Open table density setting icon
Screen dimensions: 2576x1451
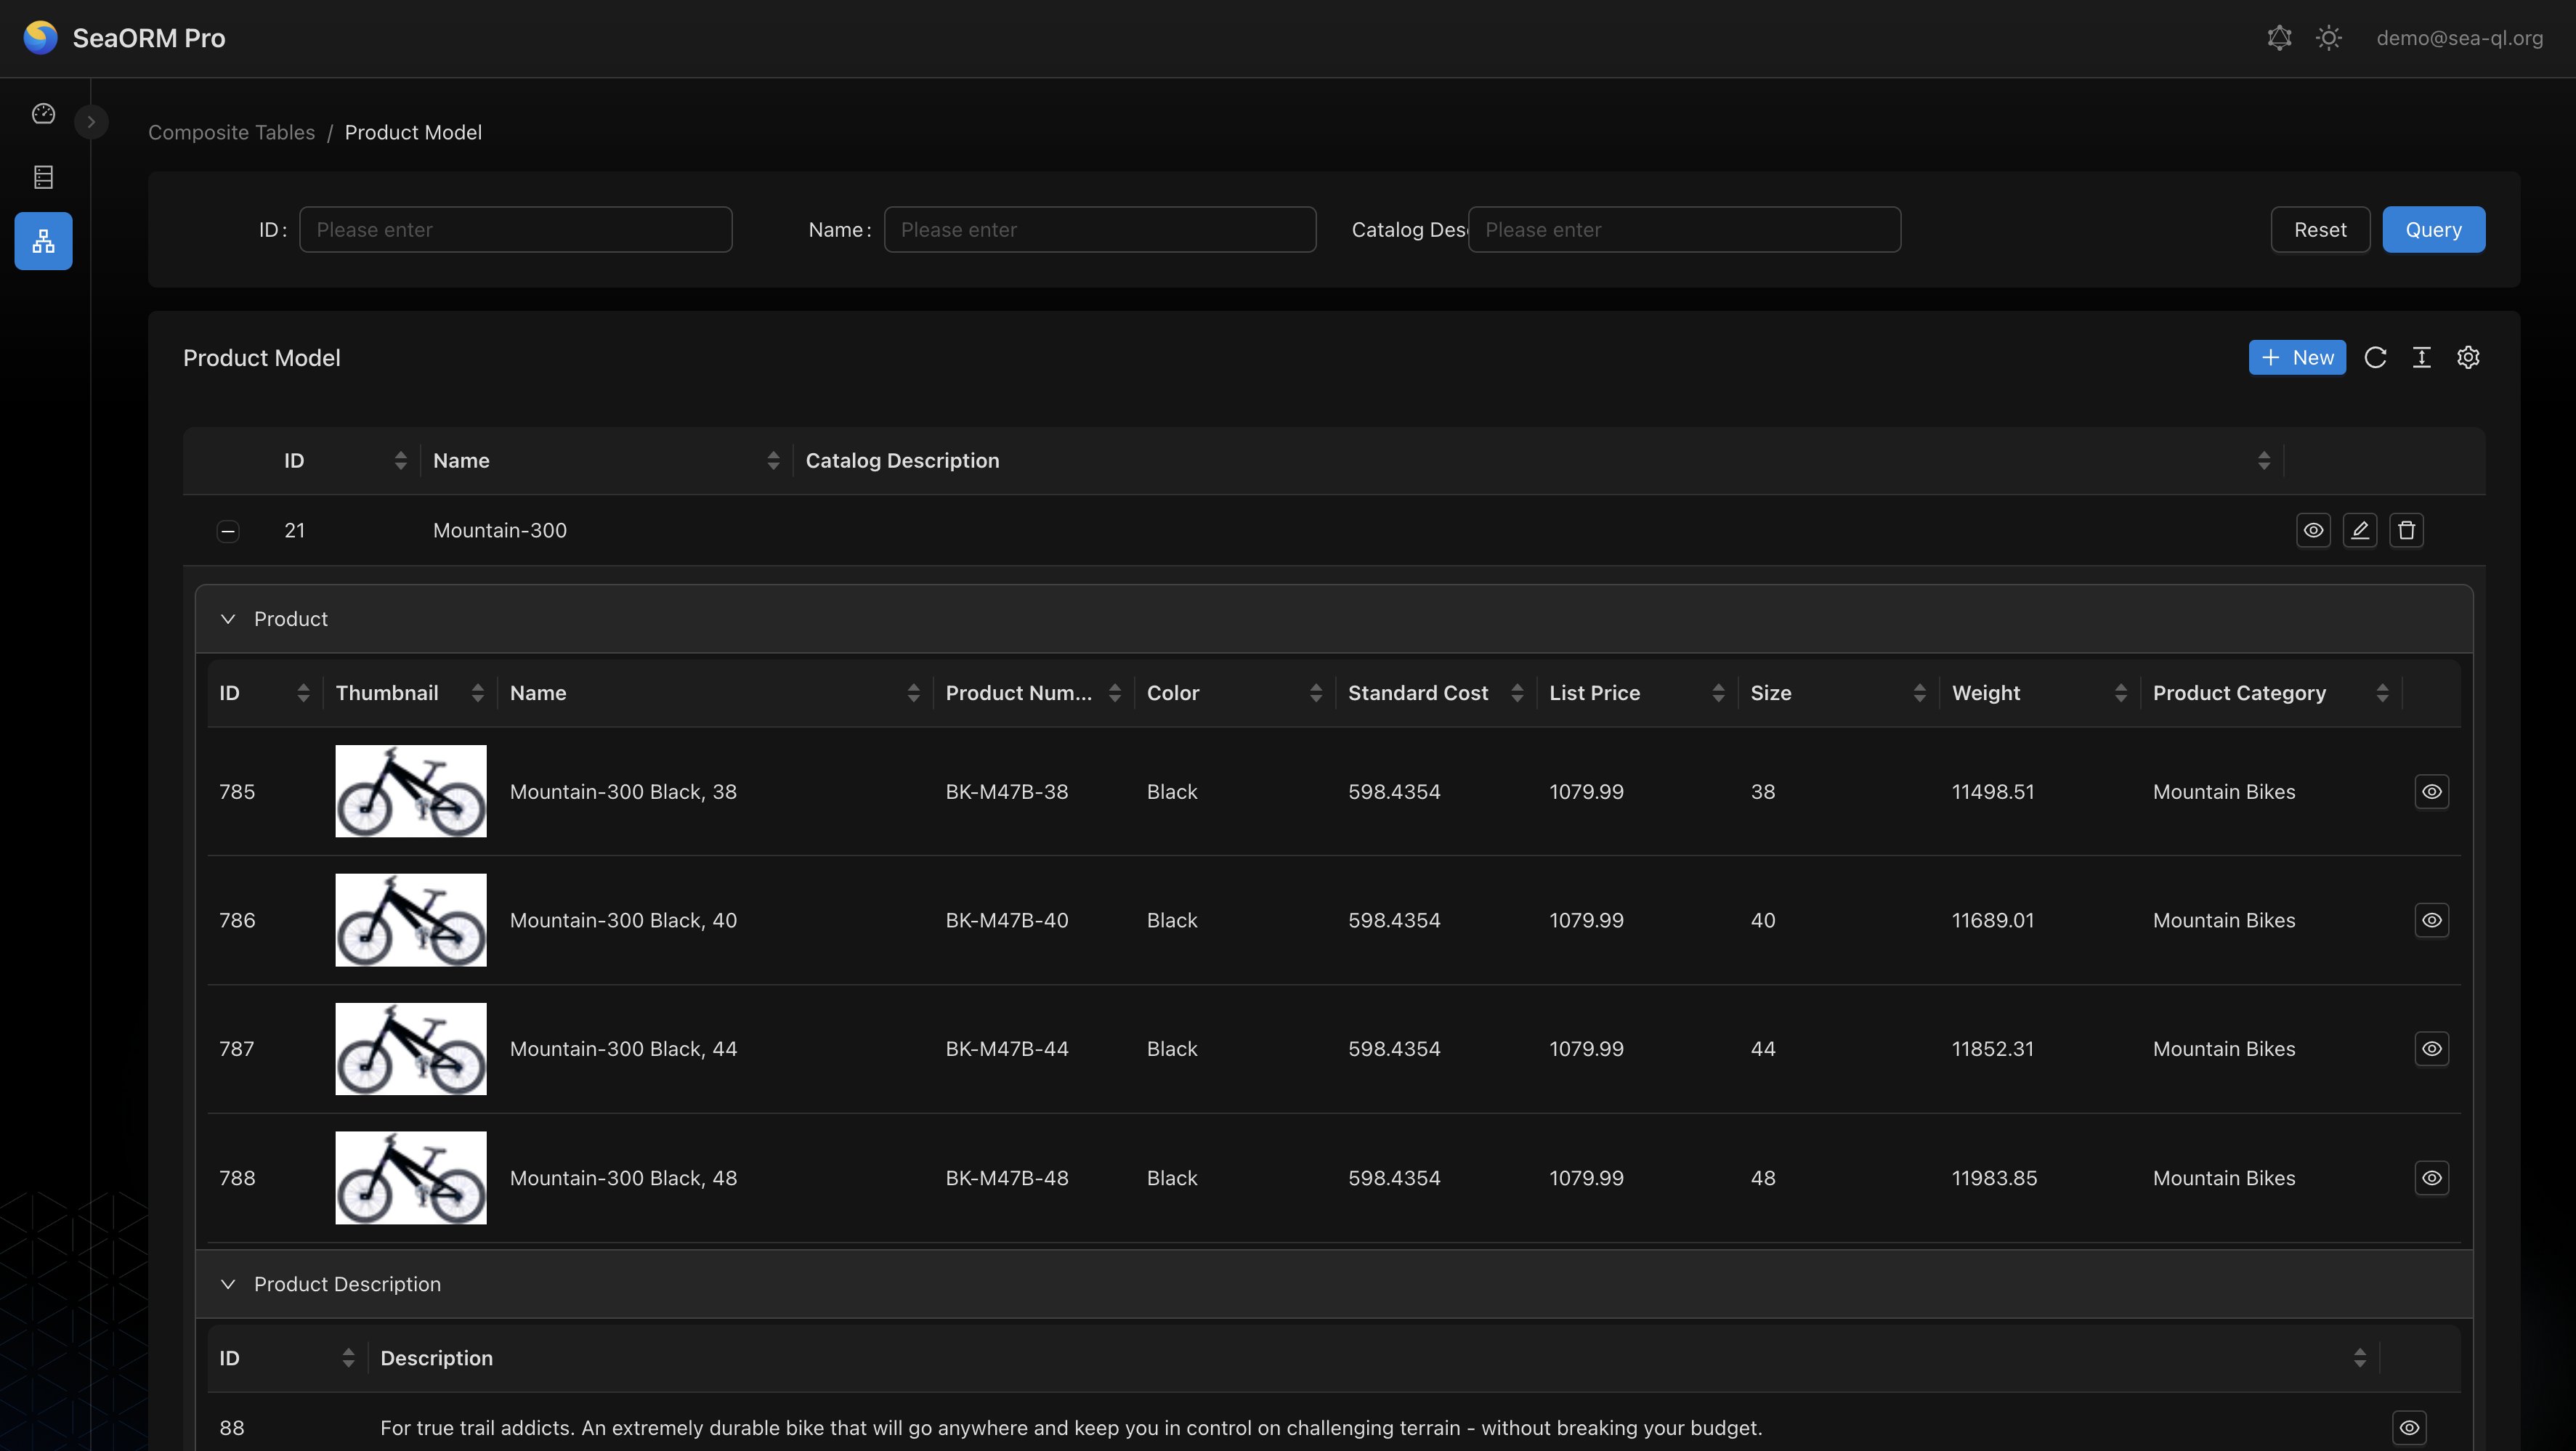(x=2421, y=357)
